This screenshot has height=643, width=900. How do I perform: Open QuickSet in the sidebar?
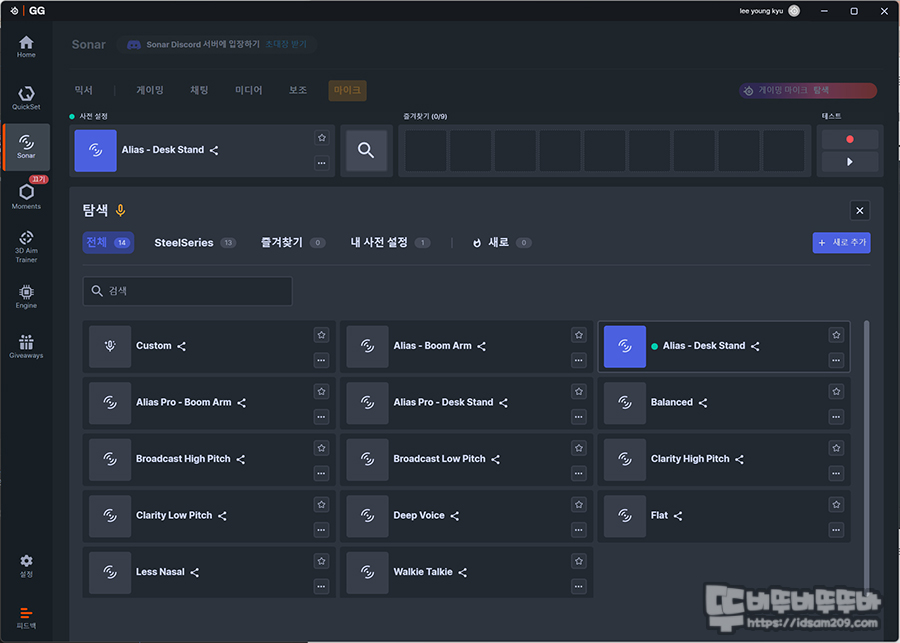[x=26, y=98]
